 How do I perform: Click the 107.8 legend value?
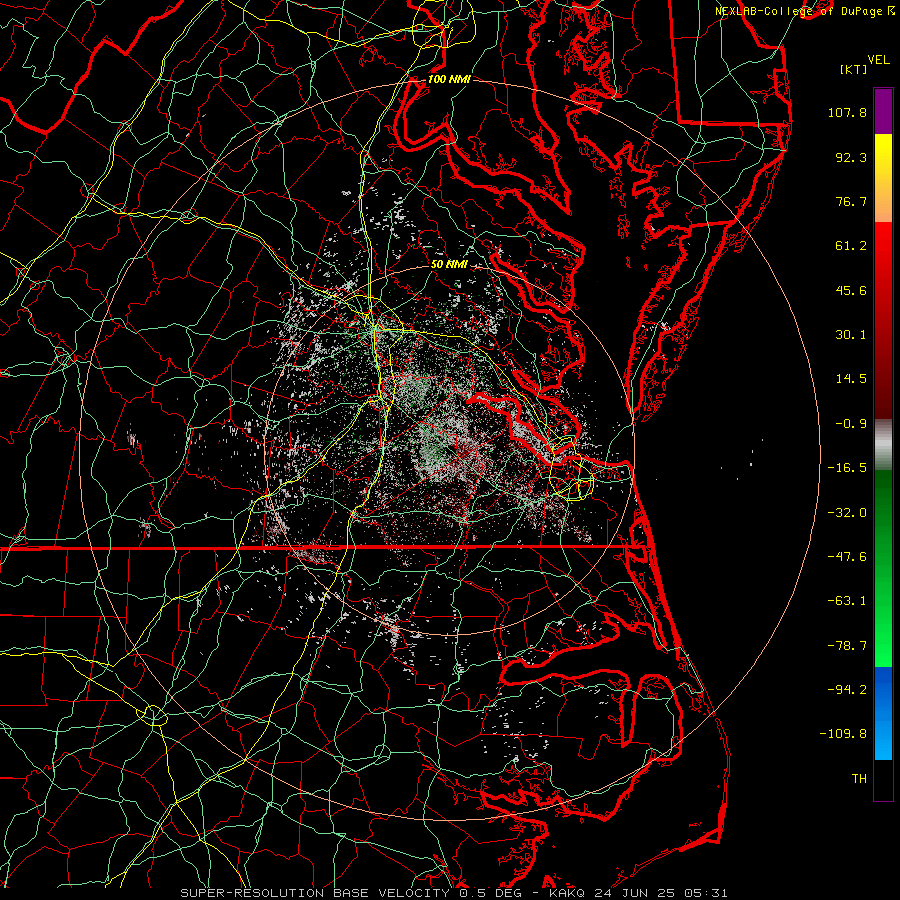tap(847, 112)
